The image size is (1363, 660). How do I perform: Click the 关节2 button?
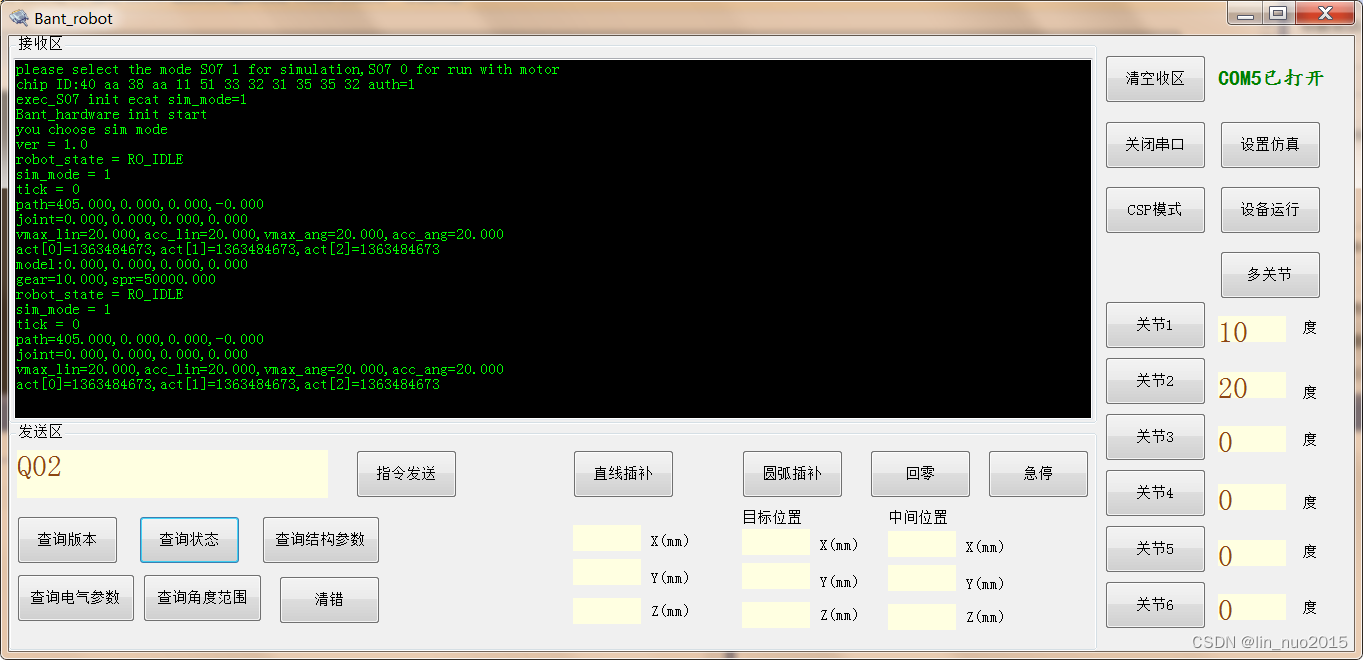coord(1155,381)
